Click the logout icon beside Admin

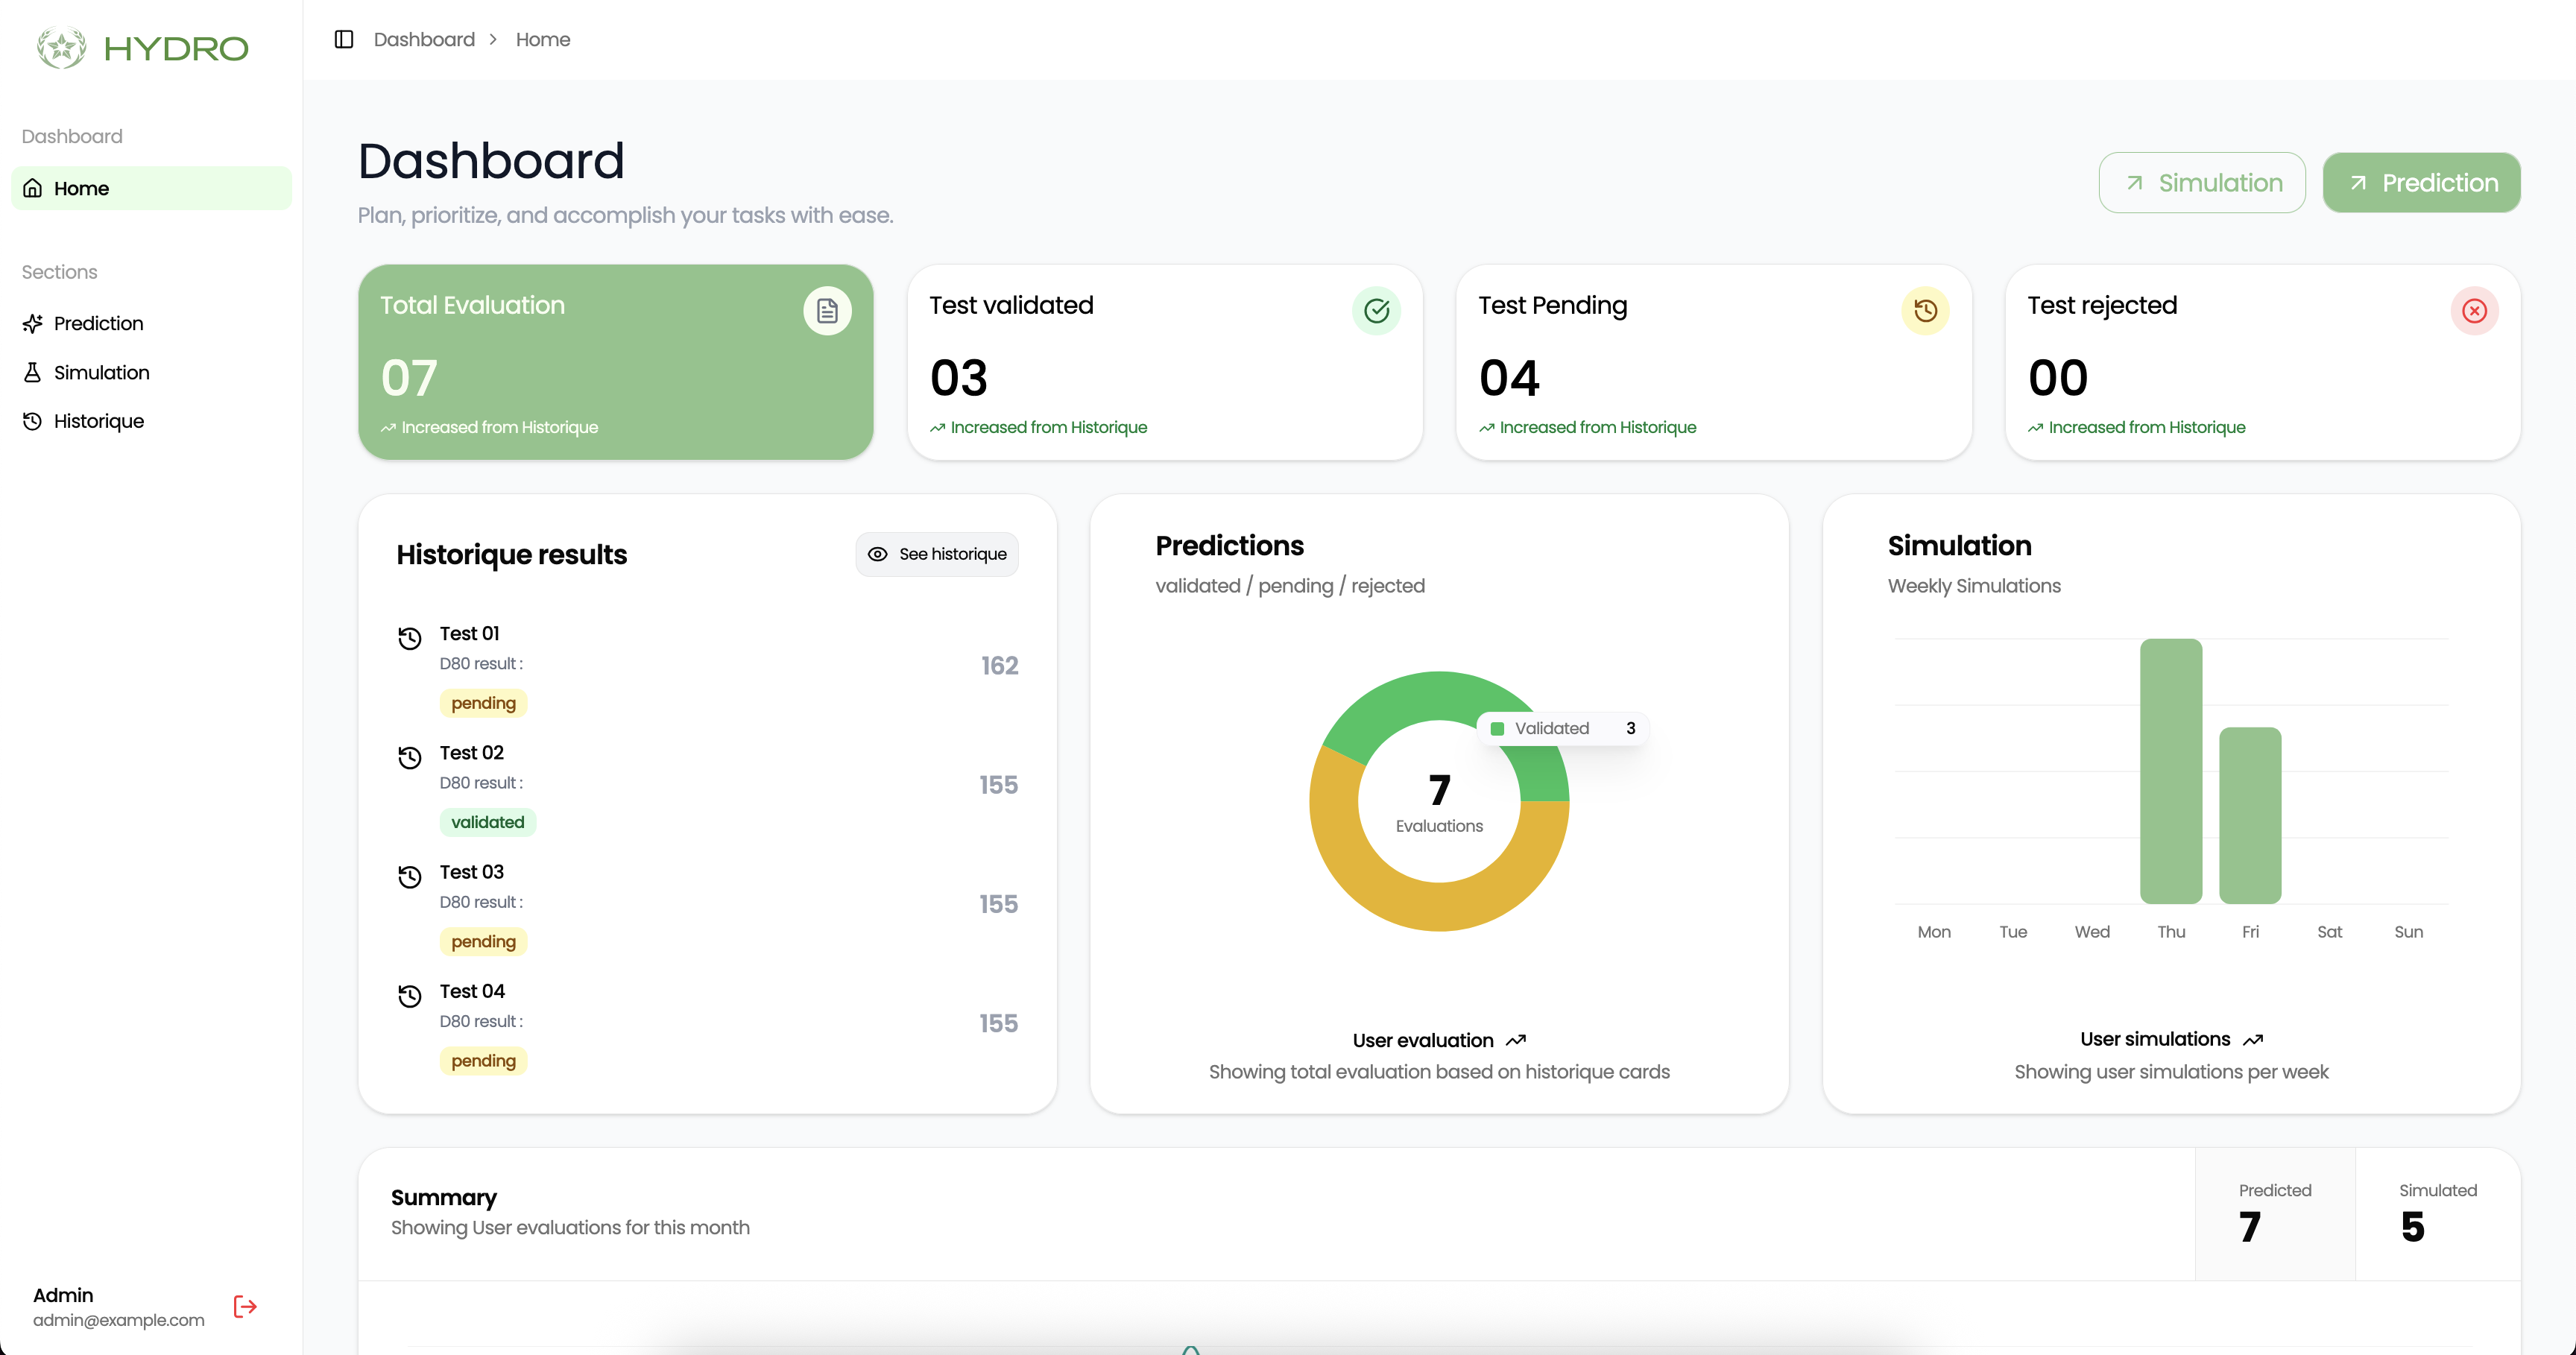(x=245, y=1306)
